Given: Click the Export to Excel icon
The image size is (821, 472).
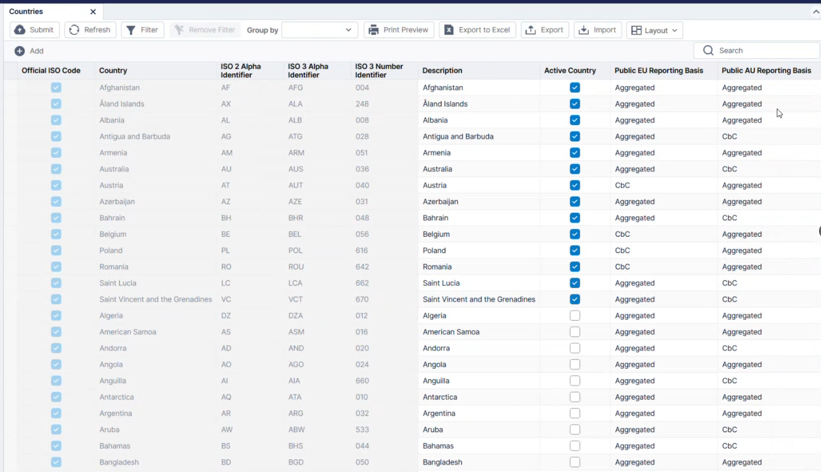Looking at the screenshot, I should click(449, 30).
